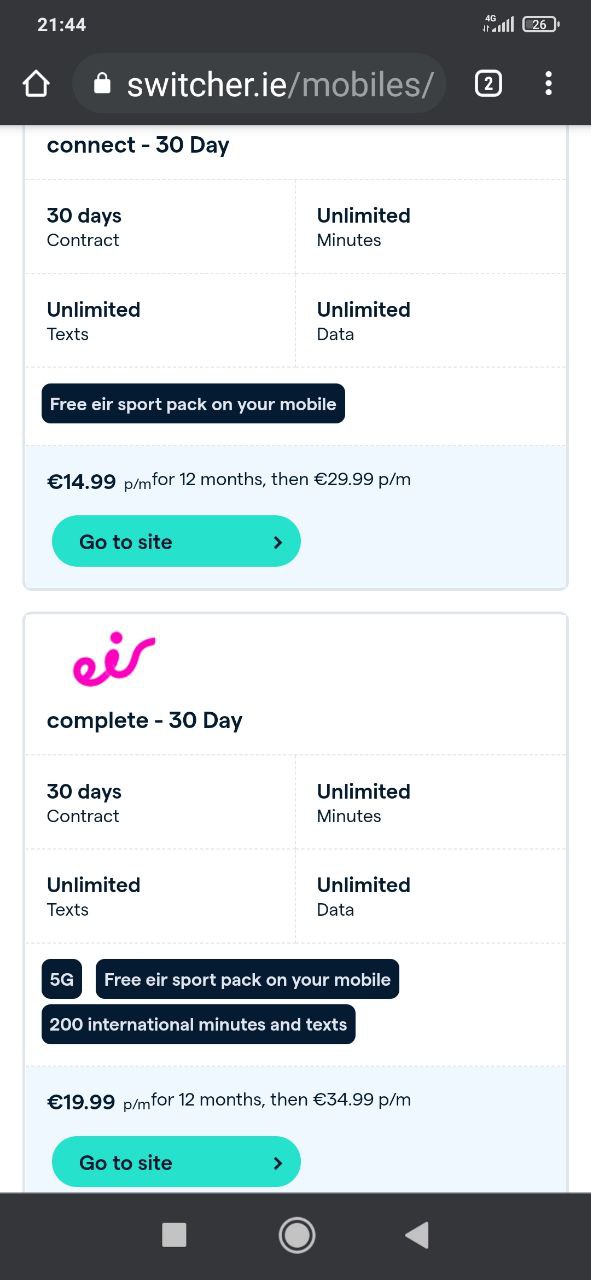Click the switcher.ie address bar
The image size is (591, 1280).
pos(259,84)
